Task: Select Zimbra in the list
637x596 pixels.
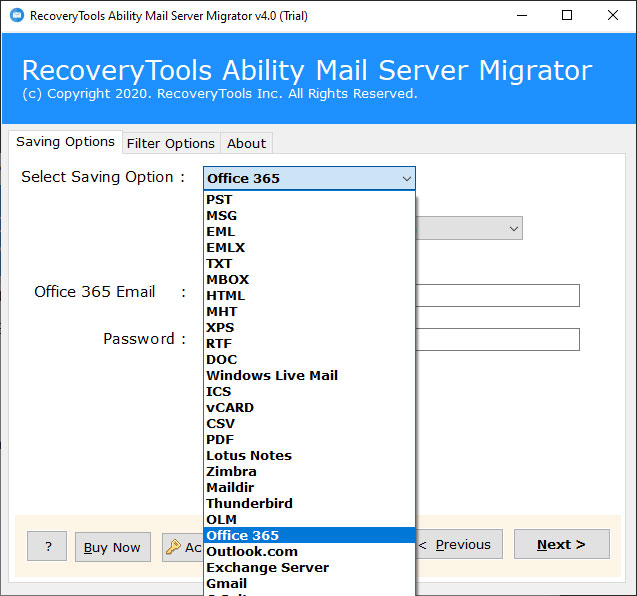Action: pyautogui.click(x=309, y=471)
